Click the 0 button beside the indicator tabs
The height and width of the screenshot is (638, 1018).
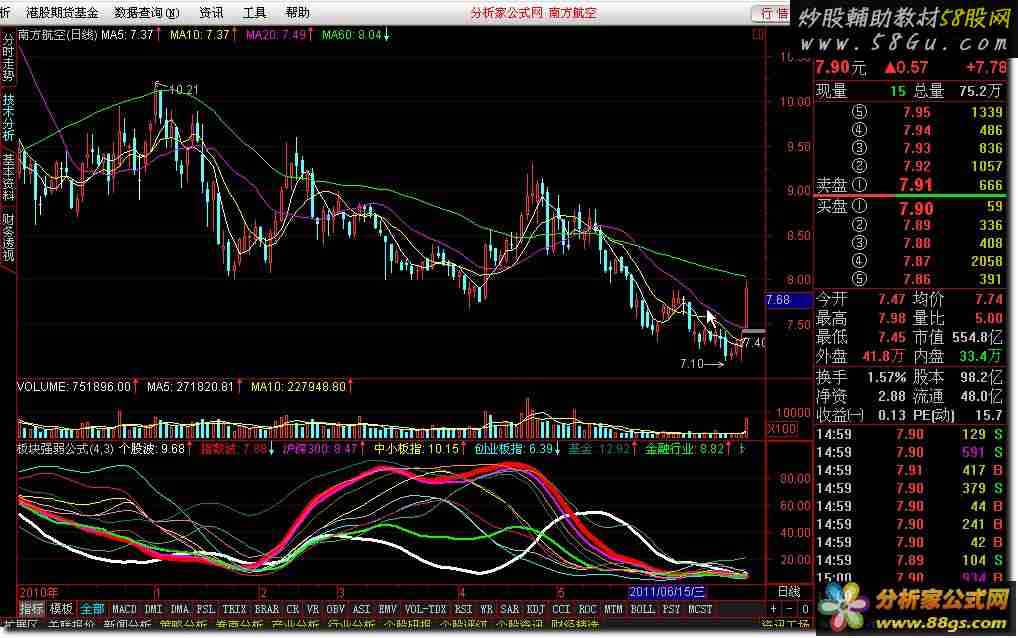[x=805, y=609]
